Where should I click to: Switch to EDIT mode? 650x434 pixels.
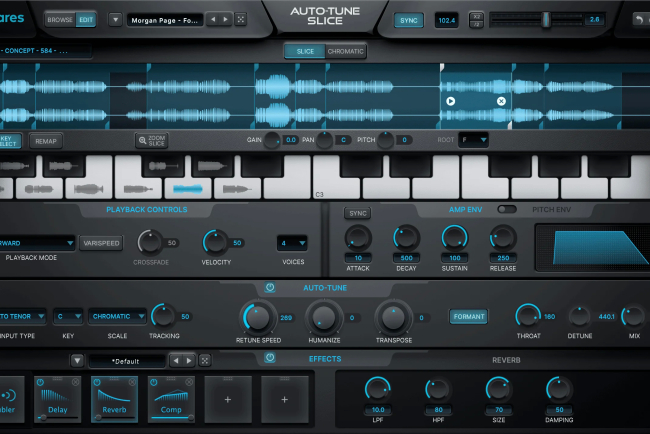(x=86, y=19)
